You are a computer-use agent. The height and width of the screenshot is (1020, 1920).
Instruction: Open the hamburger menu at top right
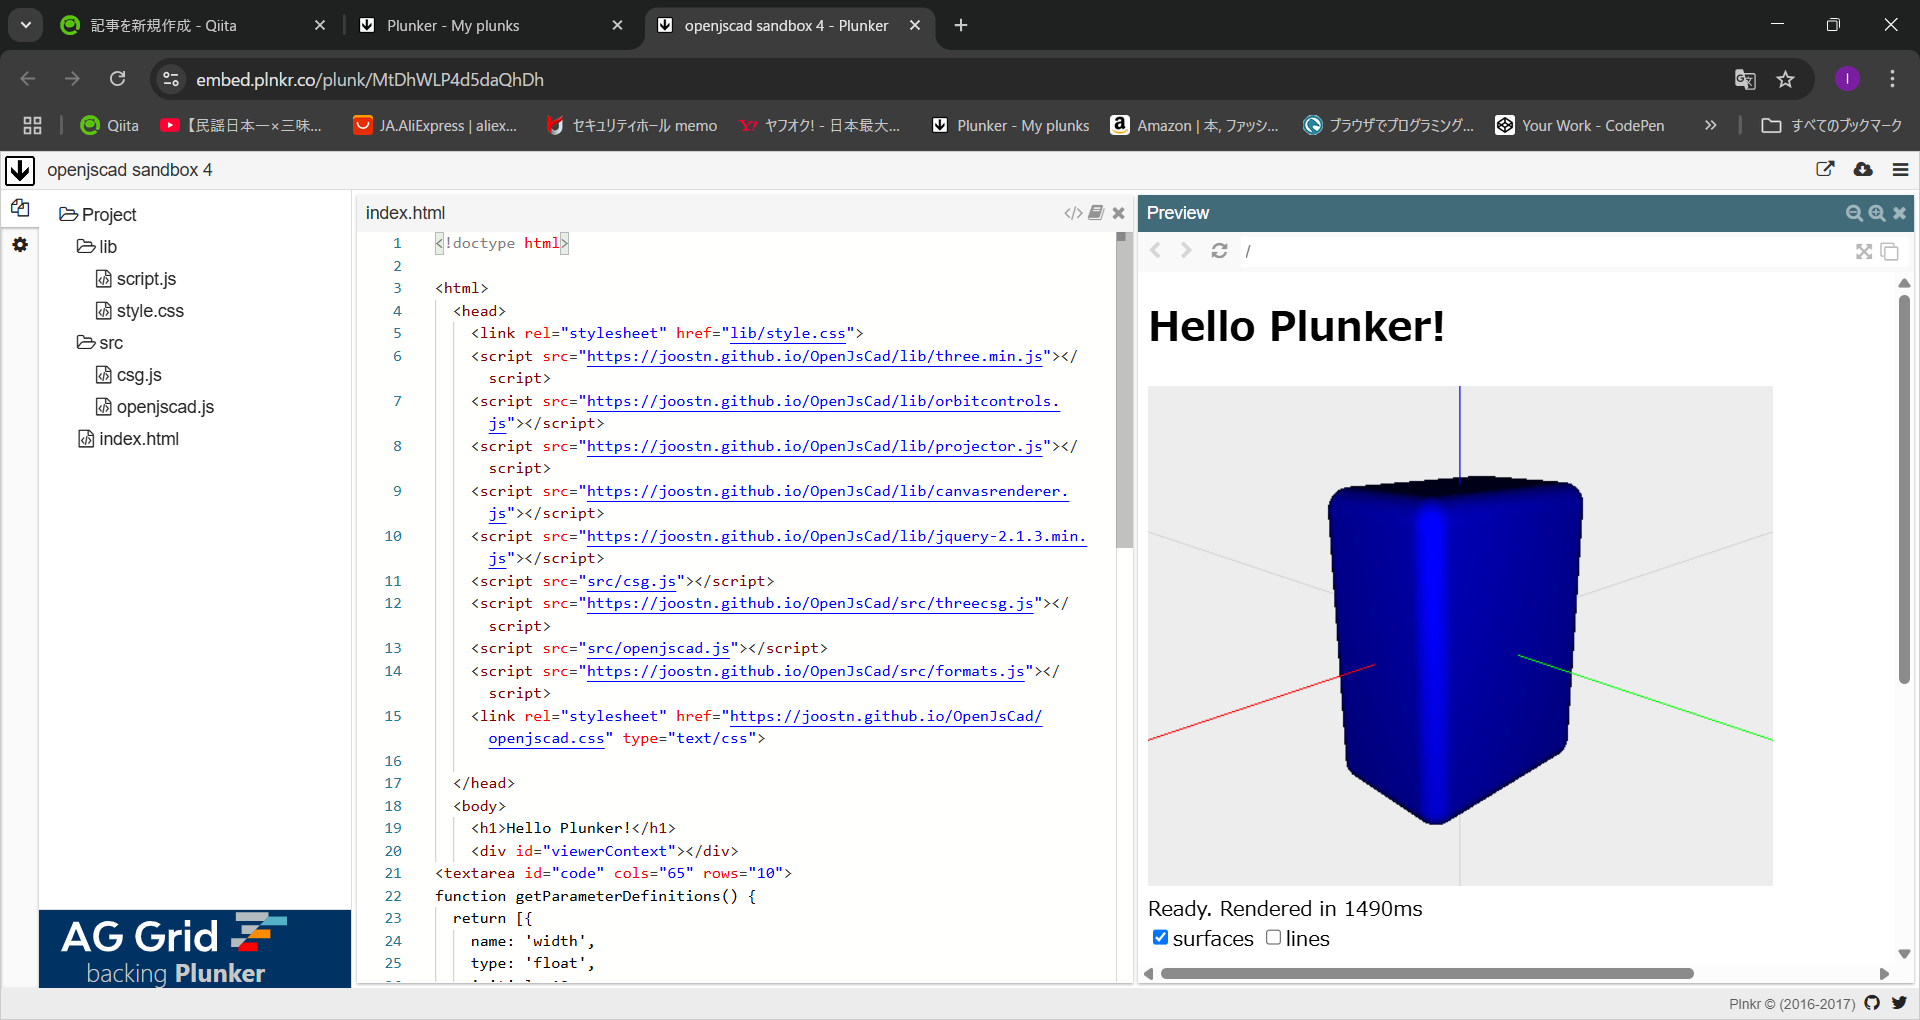1900,170
